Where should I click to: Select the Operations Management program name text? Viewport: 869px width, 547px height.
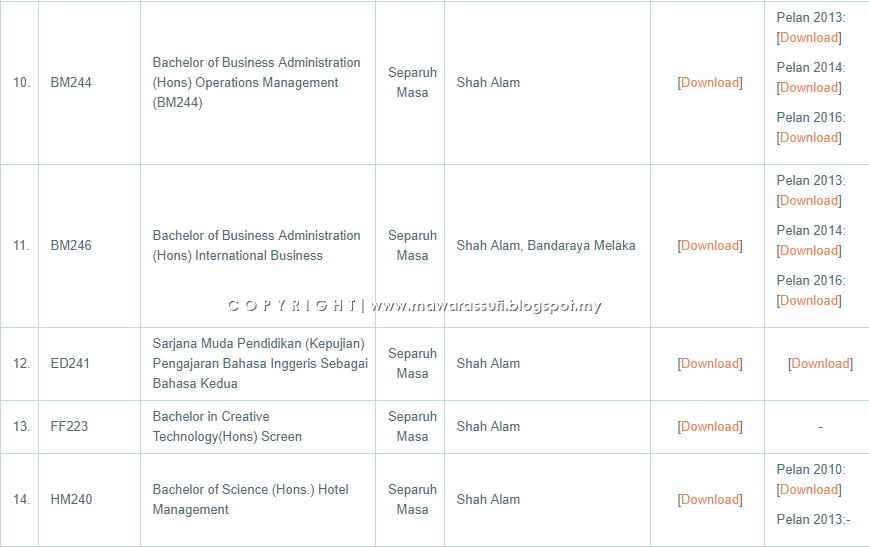click(x=257, y=83)
